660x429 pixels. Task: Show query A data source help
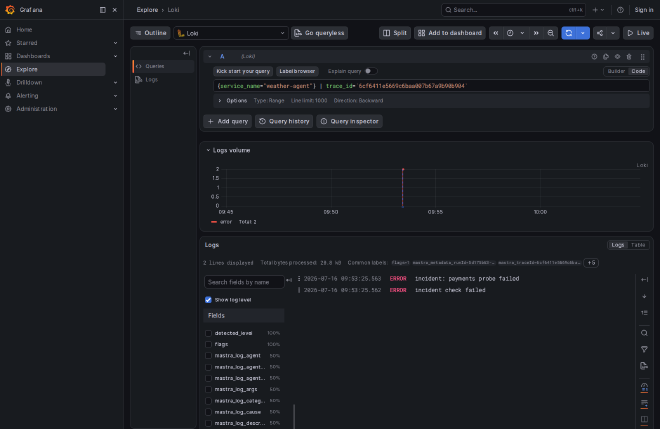pyautogui.click(x=594, y=56)
